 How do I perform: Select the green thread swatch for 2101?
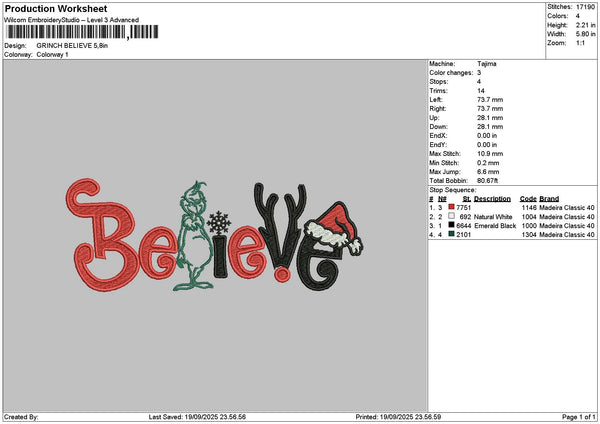(x=452, y=234)
